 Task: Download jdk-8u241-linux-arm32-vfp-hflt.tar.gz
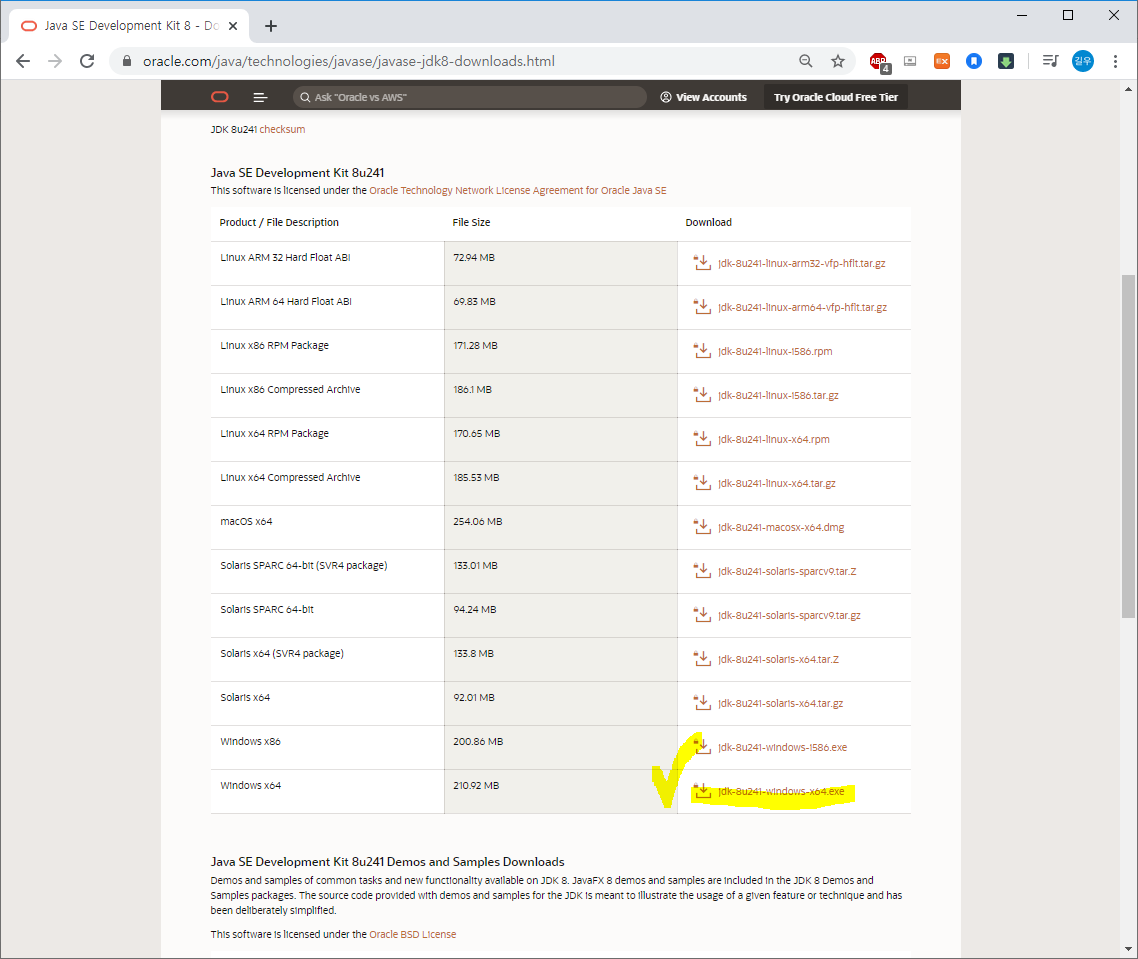click(801, 263)
